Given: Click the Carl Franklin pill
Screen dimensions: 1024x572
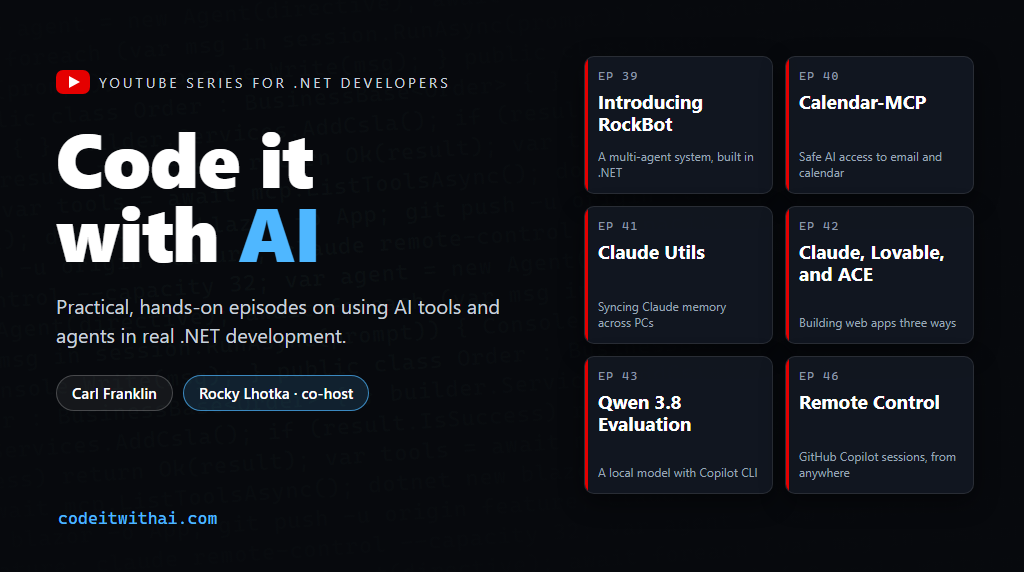Looking at the screenshot, I should click(x=114, y=394).
